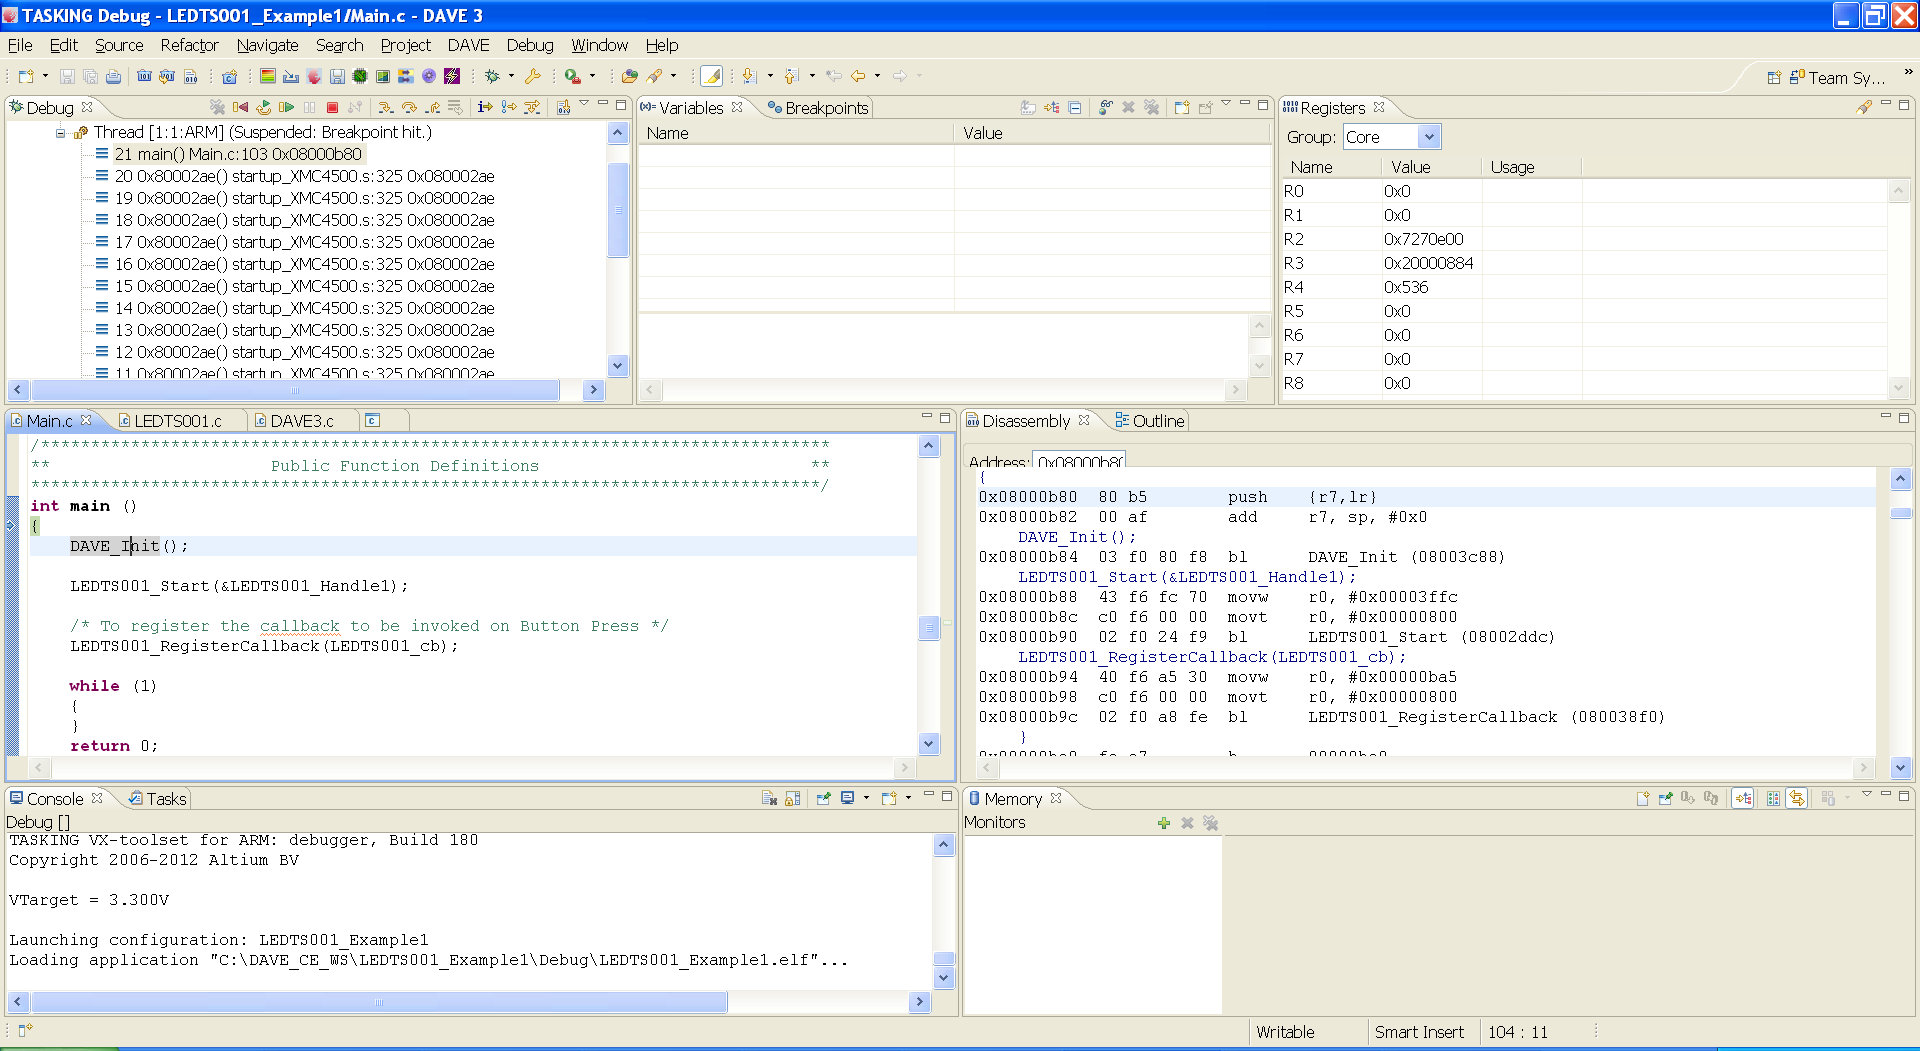Click the Pin Console icon
This screenshot has width=1920, height=1051.
tap(823, 798)
